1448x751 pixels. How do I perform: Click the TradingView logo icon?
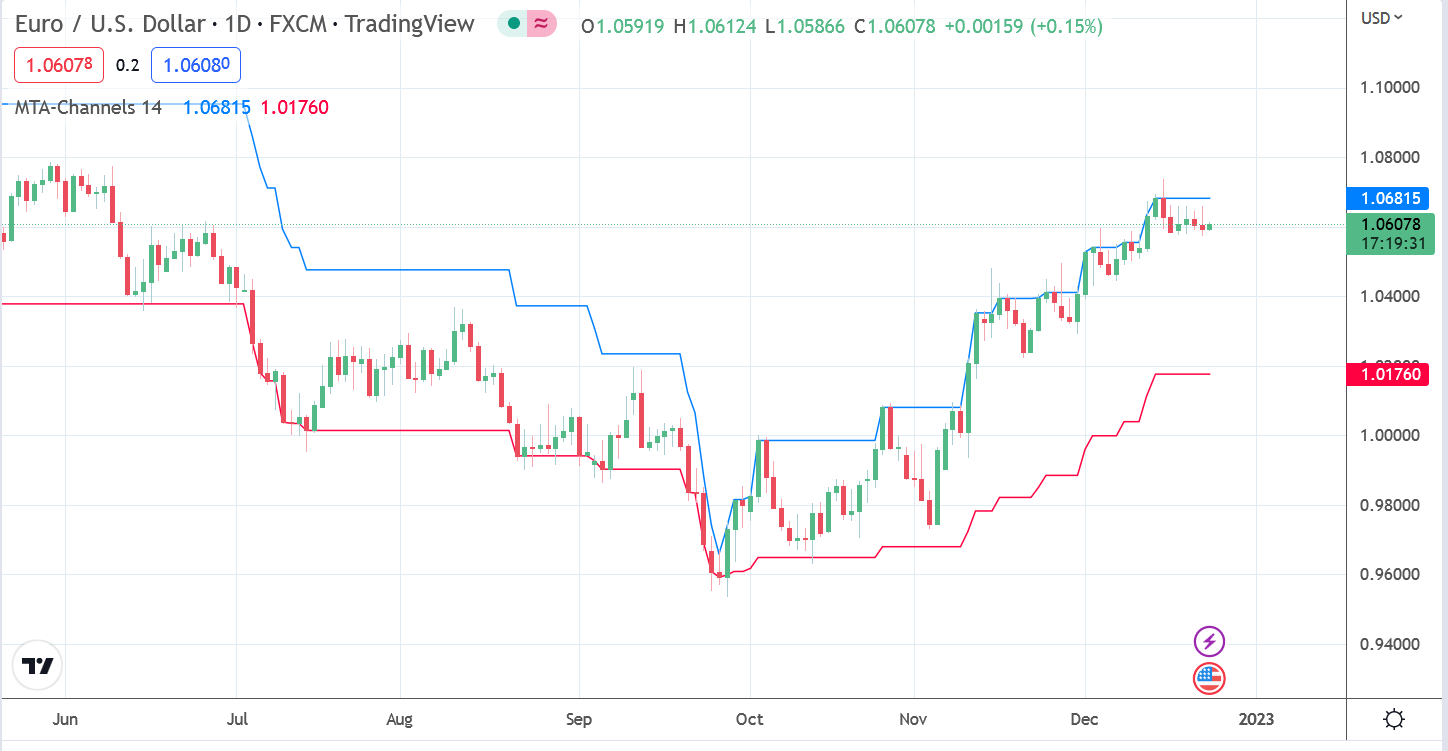pyautogui.click(x=38, y=666)
